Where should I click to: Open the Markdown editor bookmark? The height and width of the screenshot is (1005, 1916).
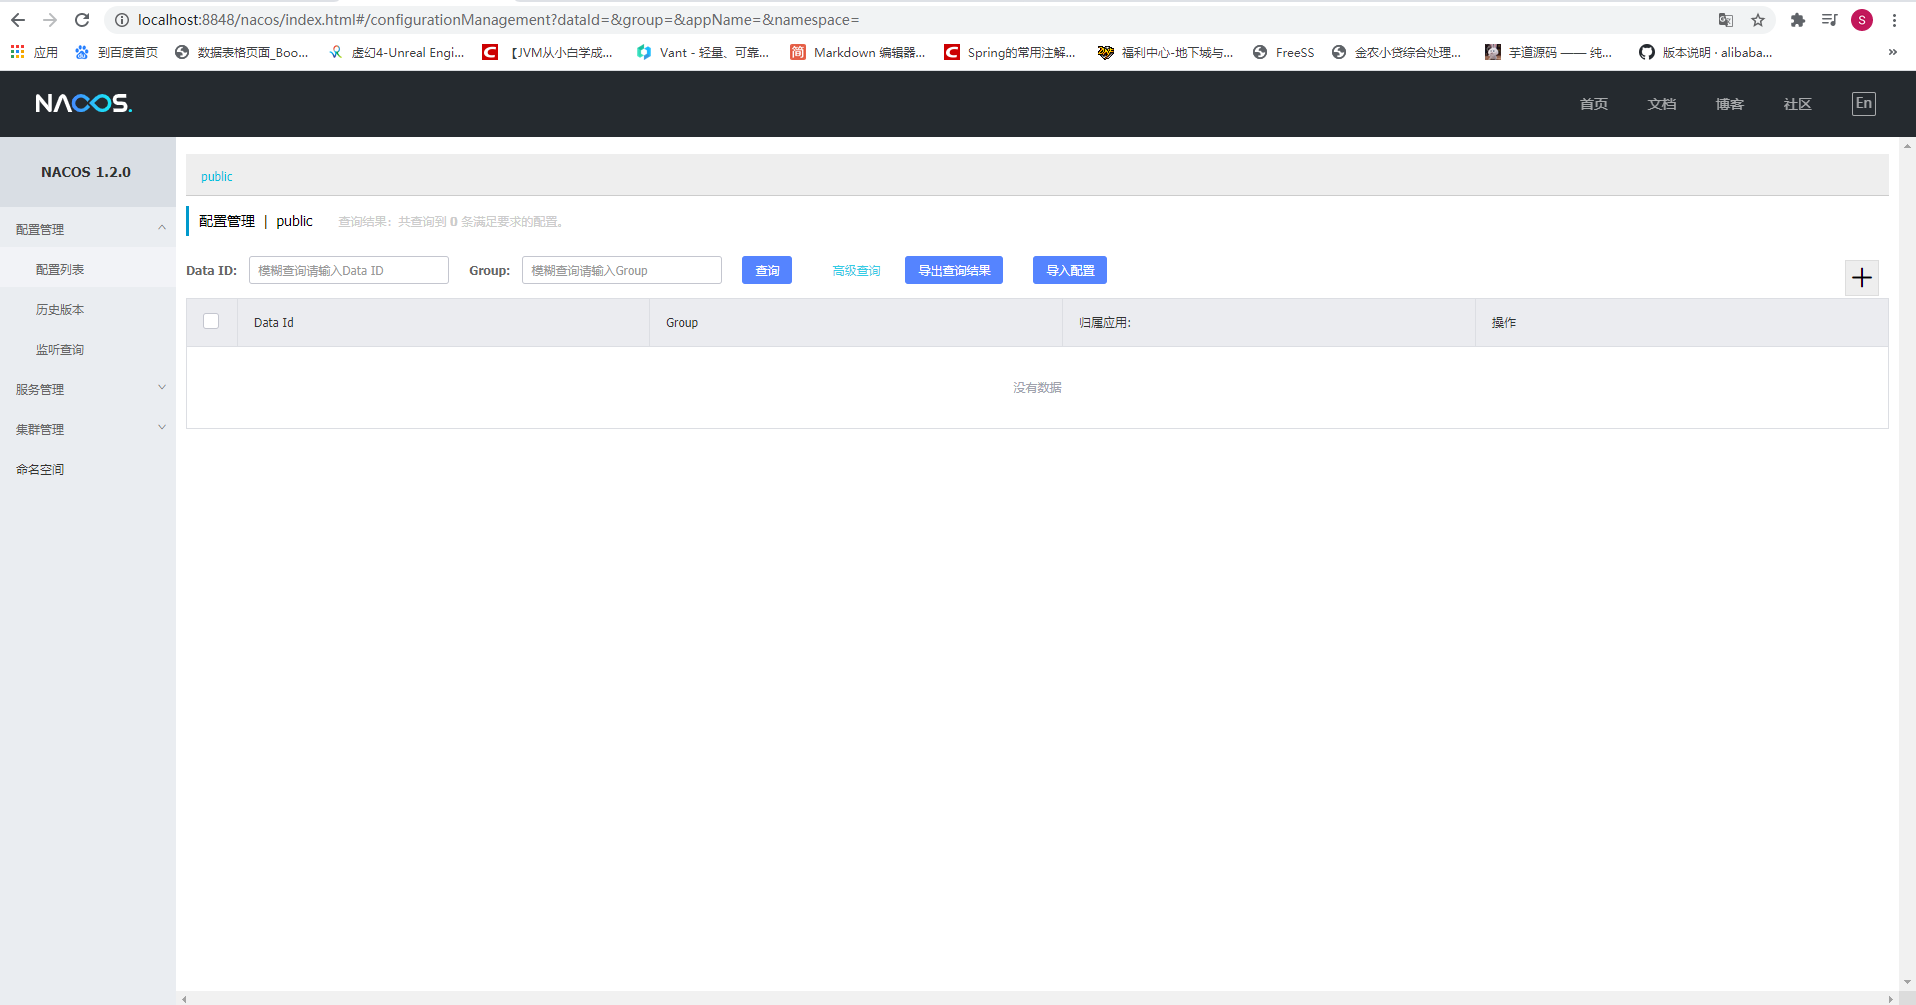pyautogui.click(x=858, y=52)
